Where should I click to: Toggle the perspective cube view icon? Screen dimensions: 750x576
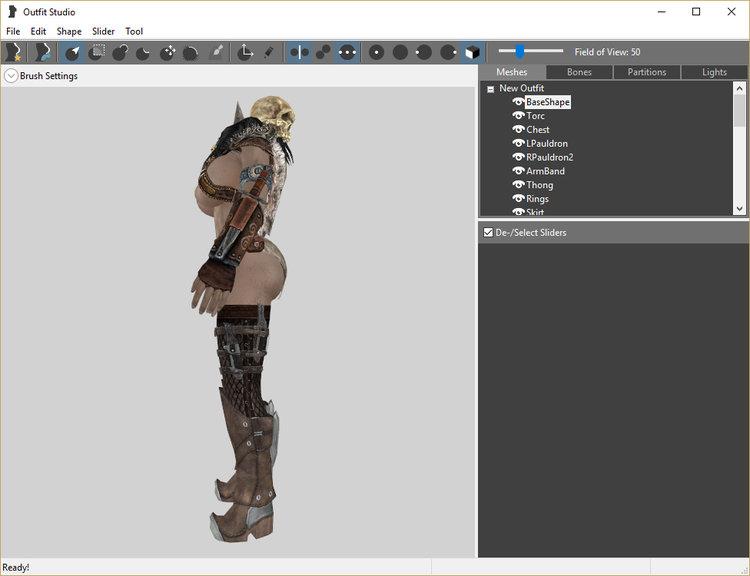pos(473,52)
